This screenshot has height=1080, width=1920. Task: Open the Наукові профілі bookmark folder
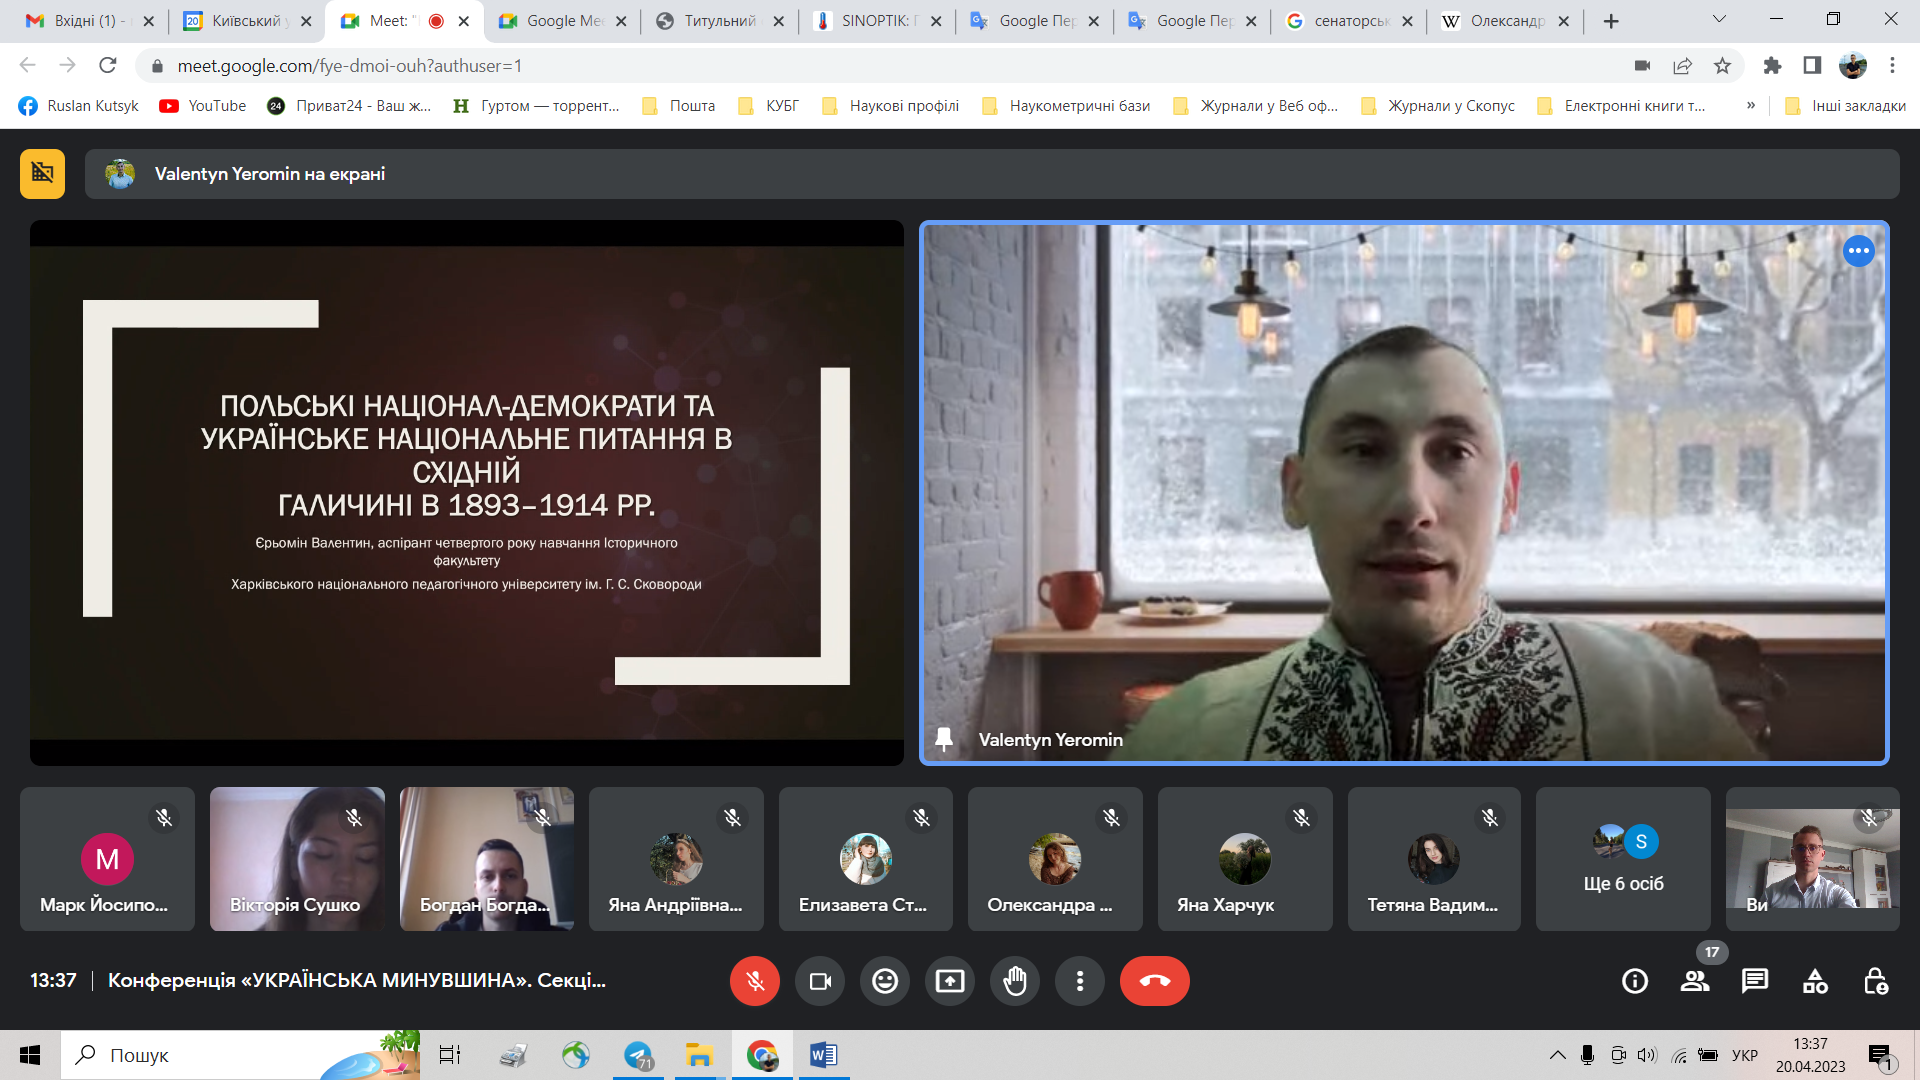[891, 106]
